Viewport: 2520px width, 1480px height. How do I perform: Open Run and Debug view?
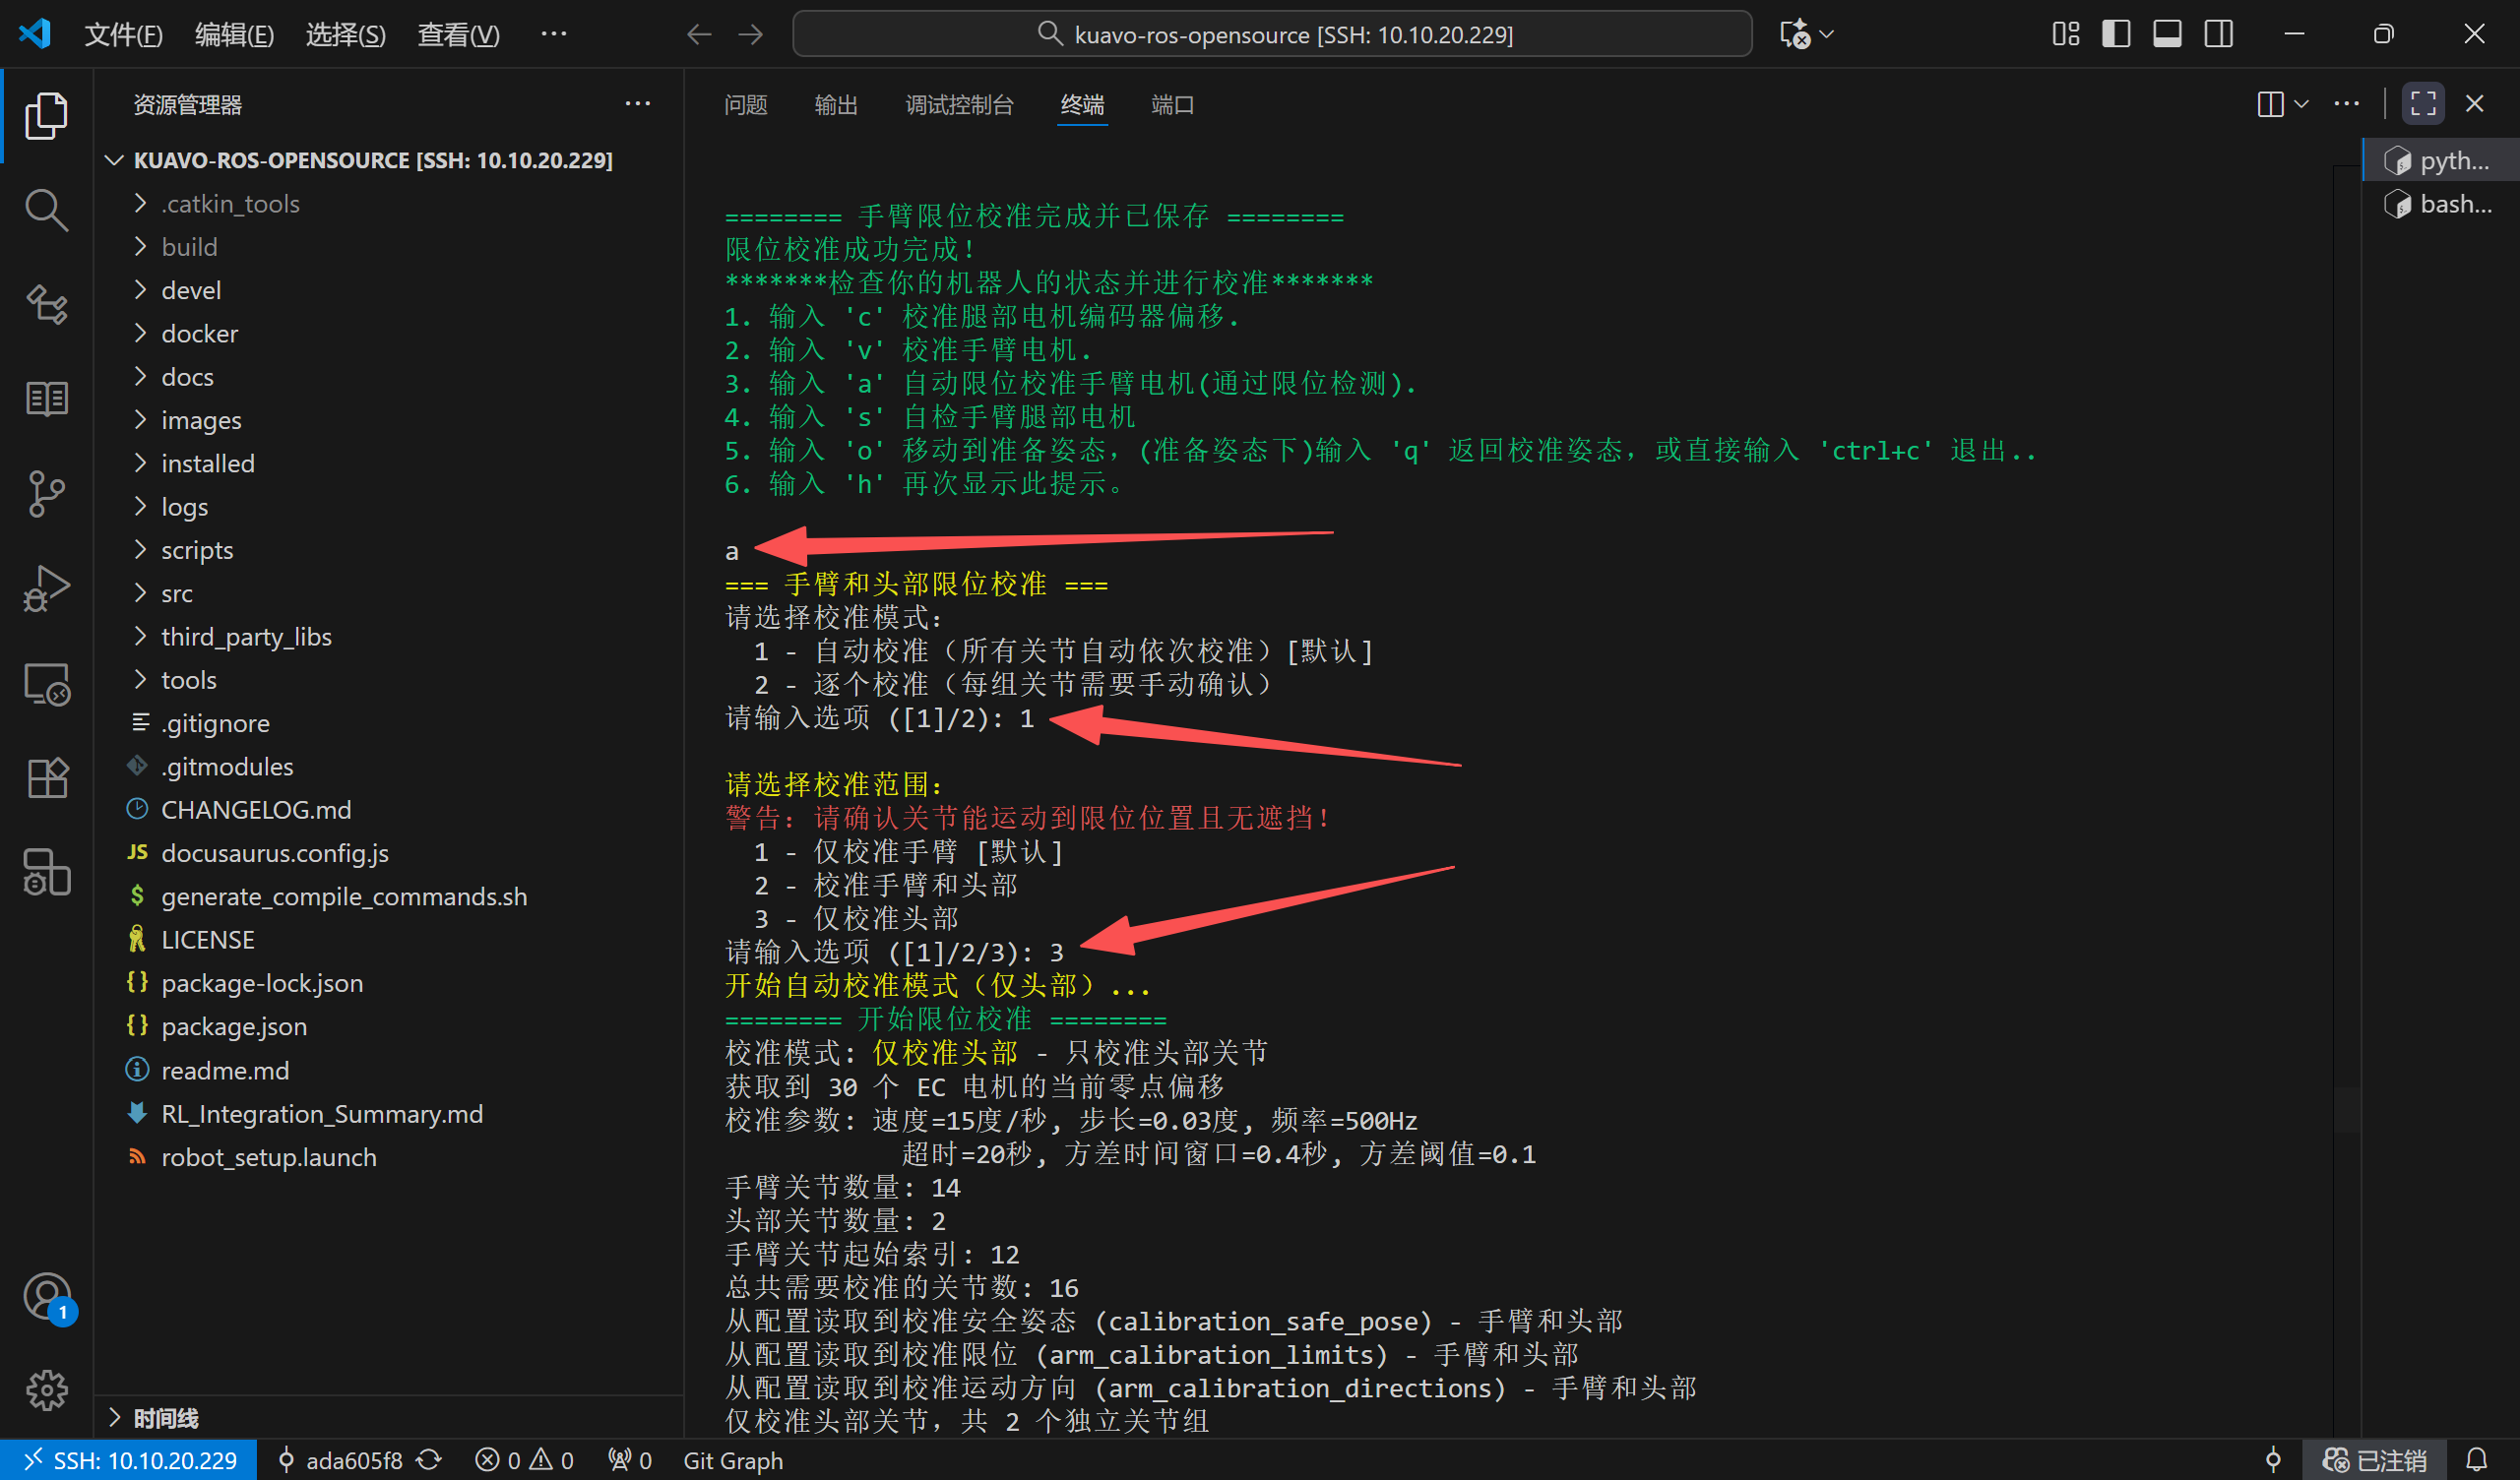[46, 588]
